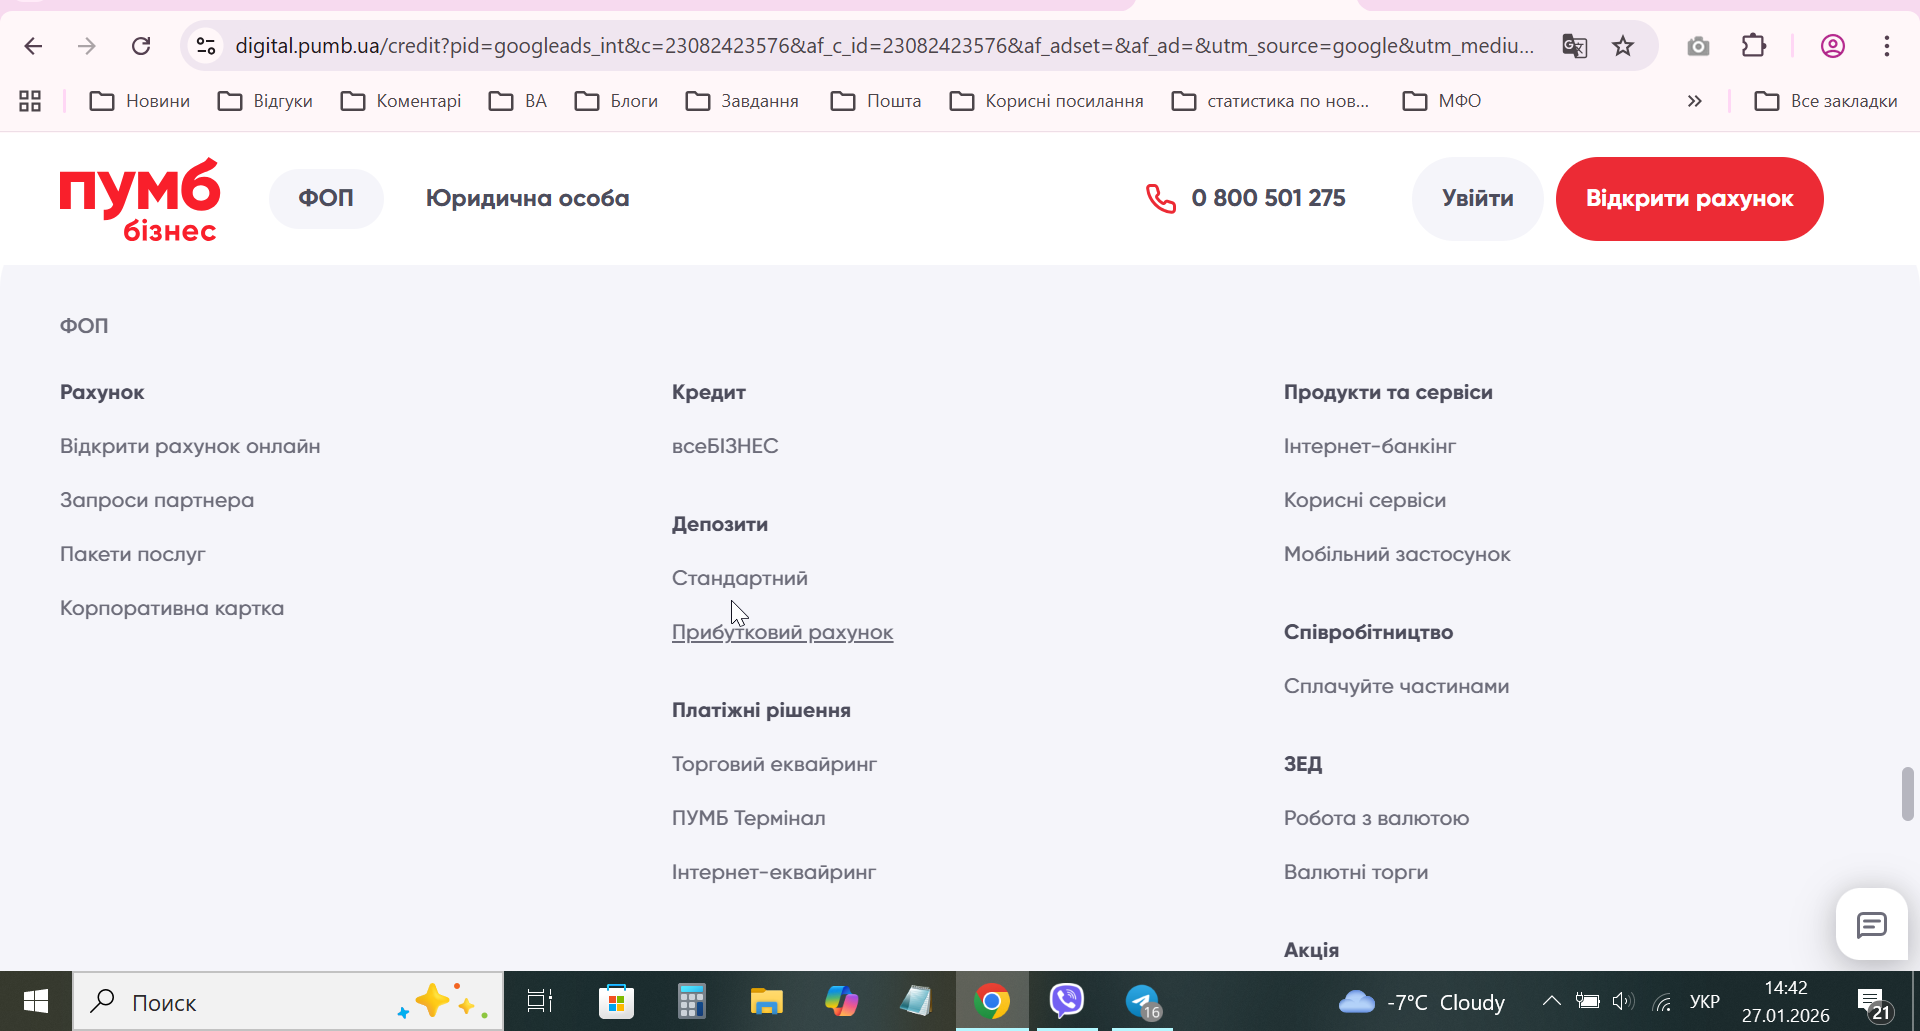Switch to the Юридична особа tab

pos(527,198)
